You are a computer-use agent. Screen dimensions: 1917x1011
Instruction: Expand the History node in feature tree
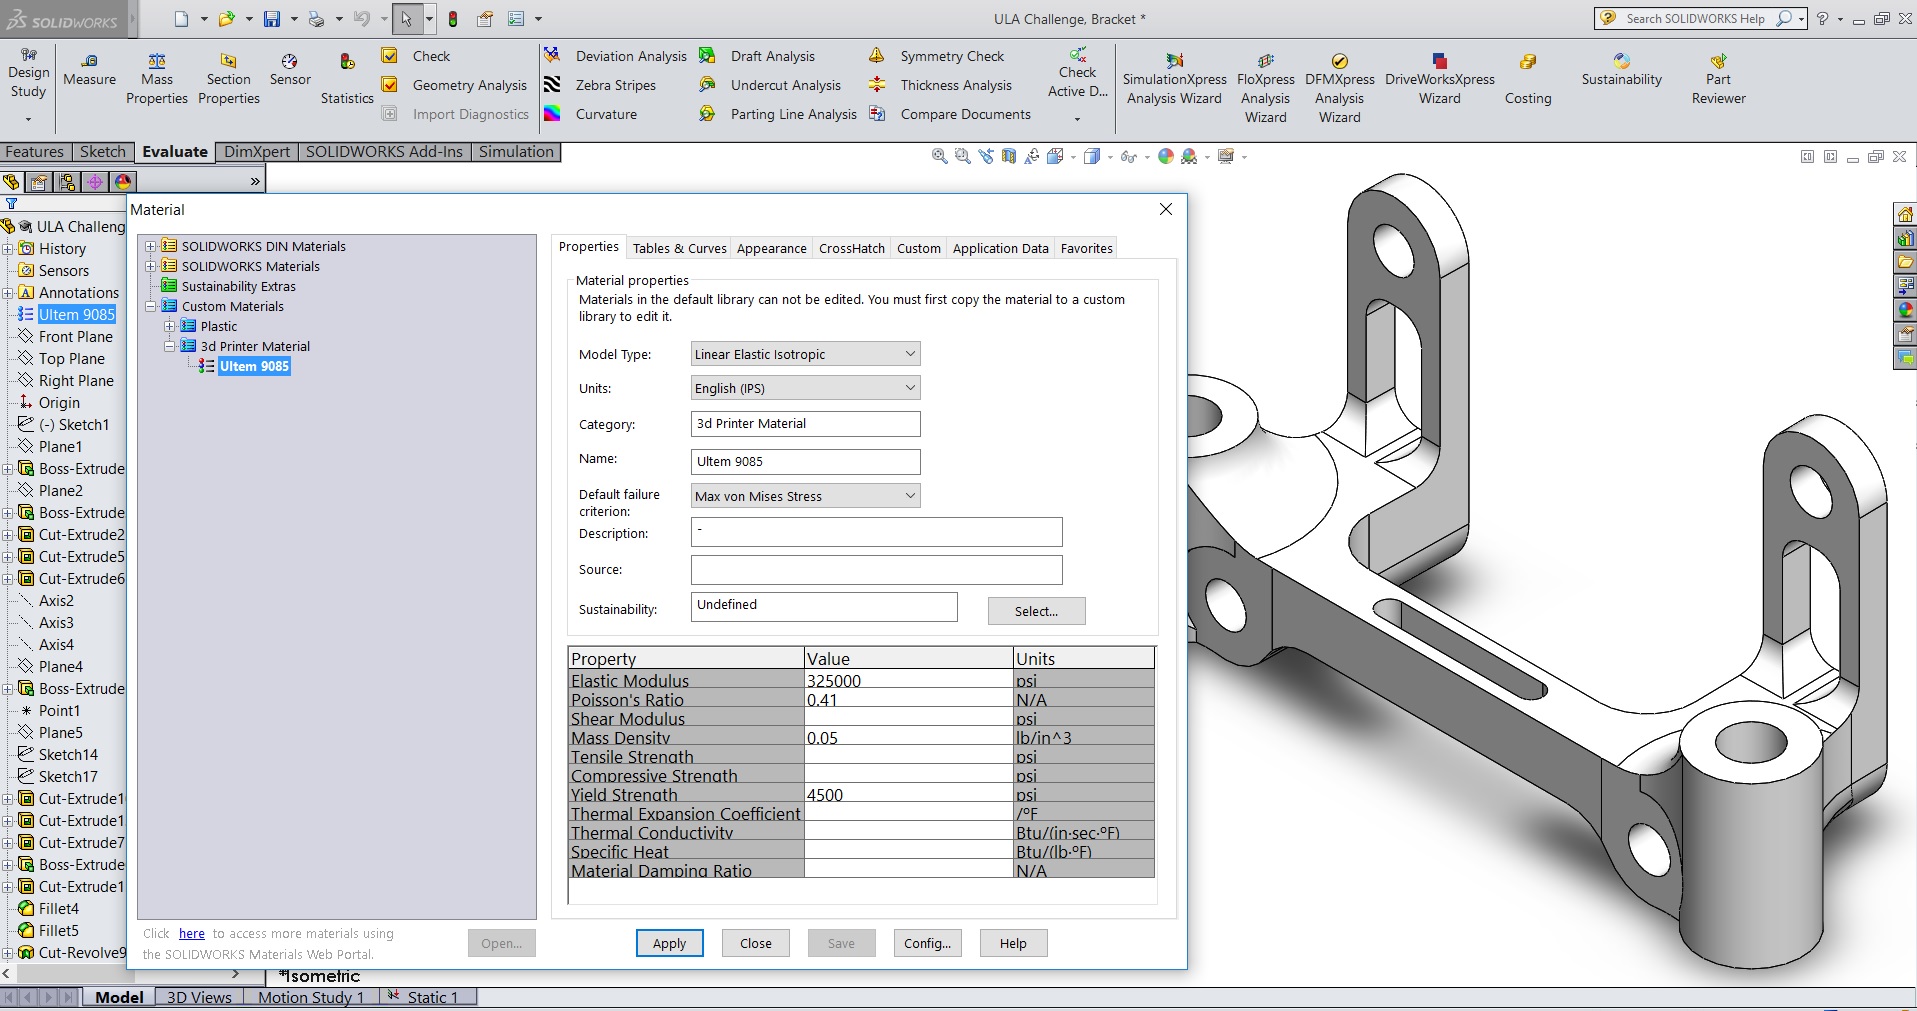tap(7, 249)
